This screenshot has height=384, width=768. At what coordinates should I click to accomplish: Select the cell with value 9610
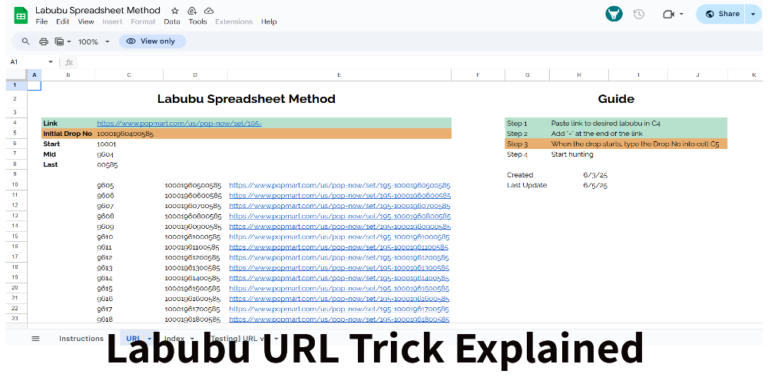click(x=129, y=237)
